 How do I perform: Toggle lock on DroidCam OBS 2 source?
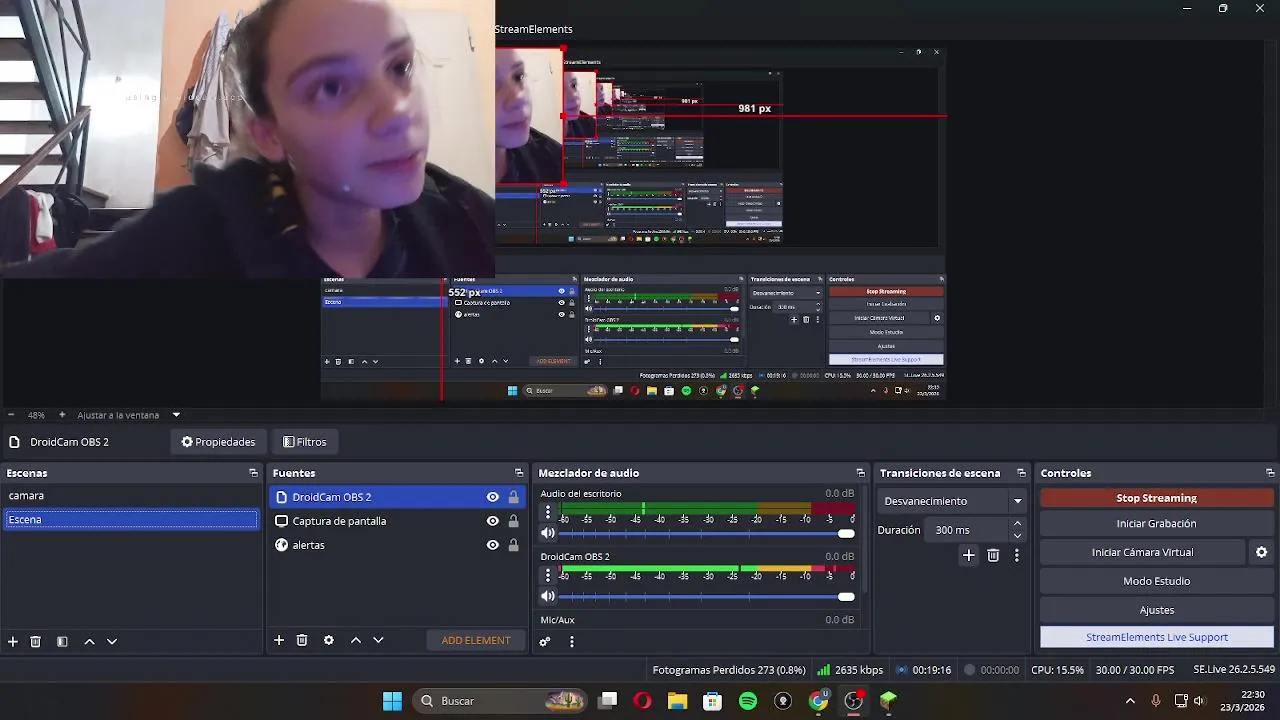pos(513,497)
